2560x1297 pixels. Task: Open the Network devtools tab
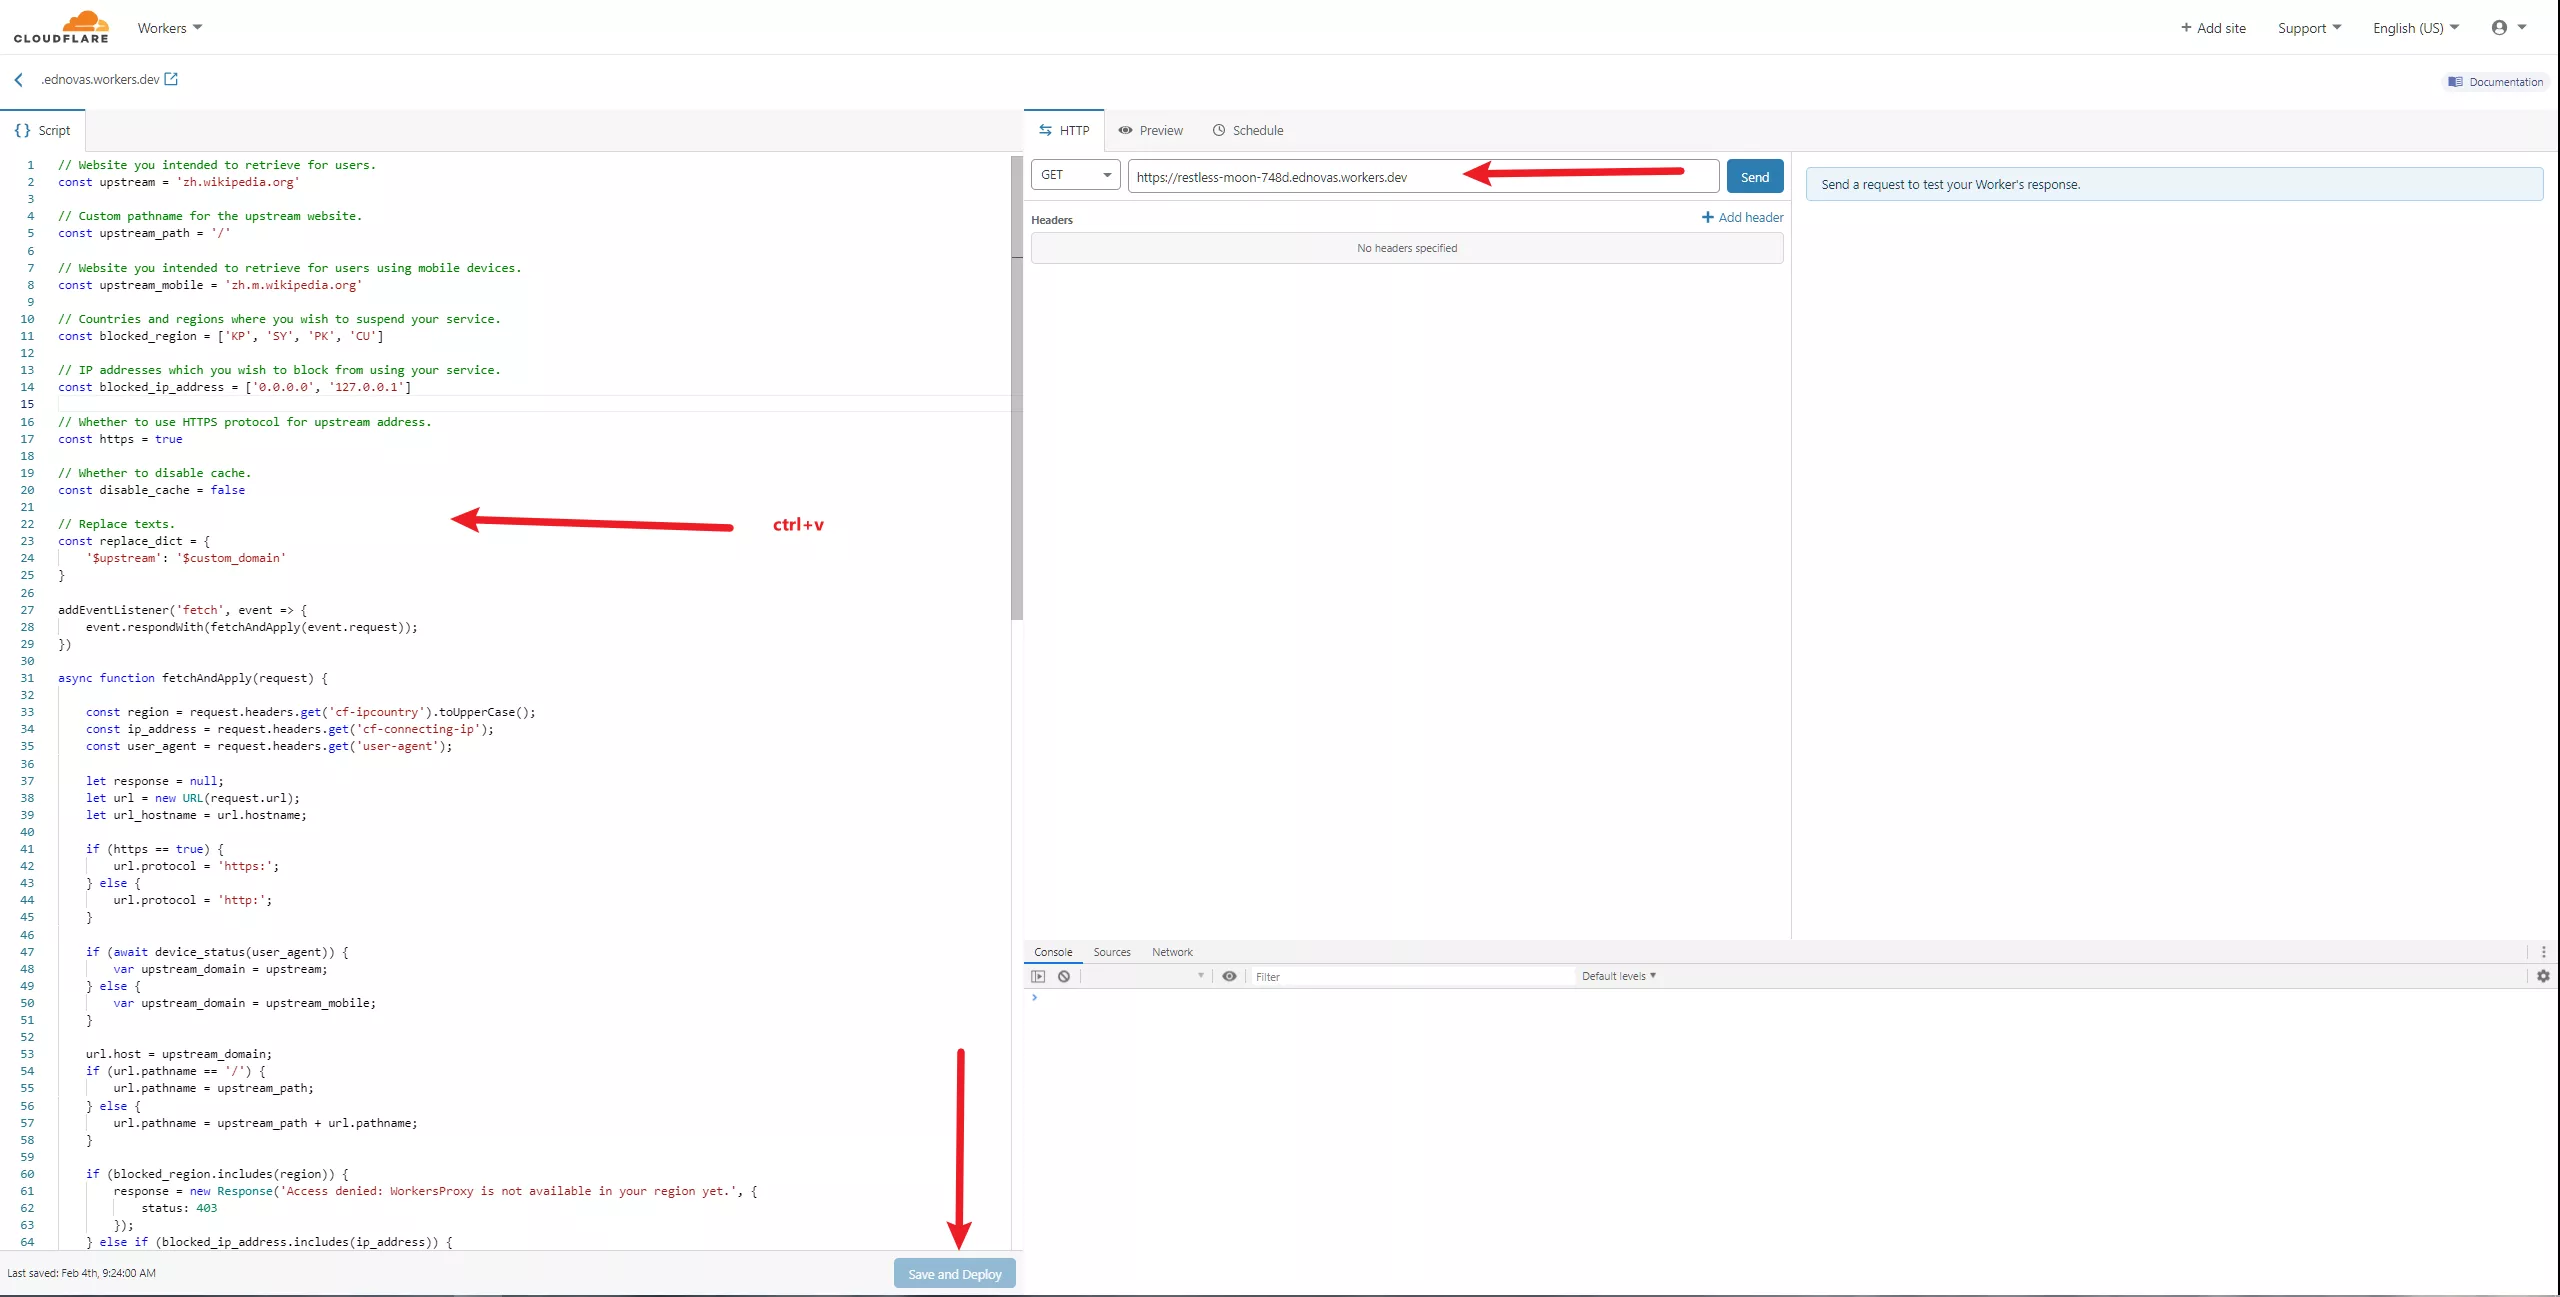pos(1171,952)
